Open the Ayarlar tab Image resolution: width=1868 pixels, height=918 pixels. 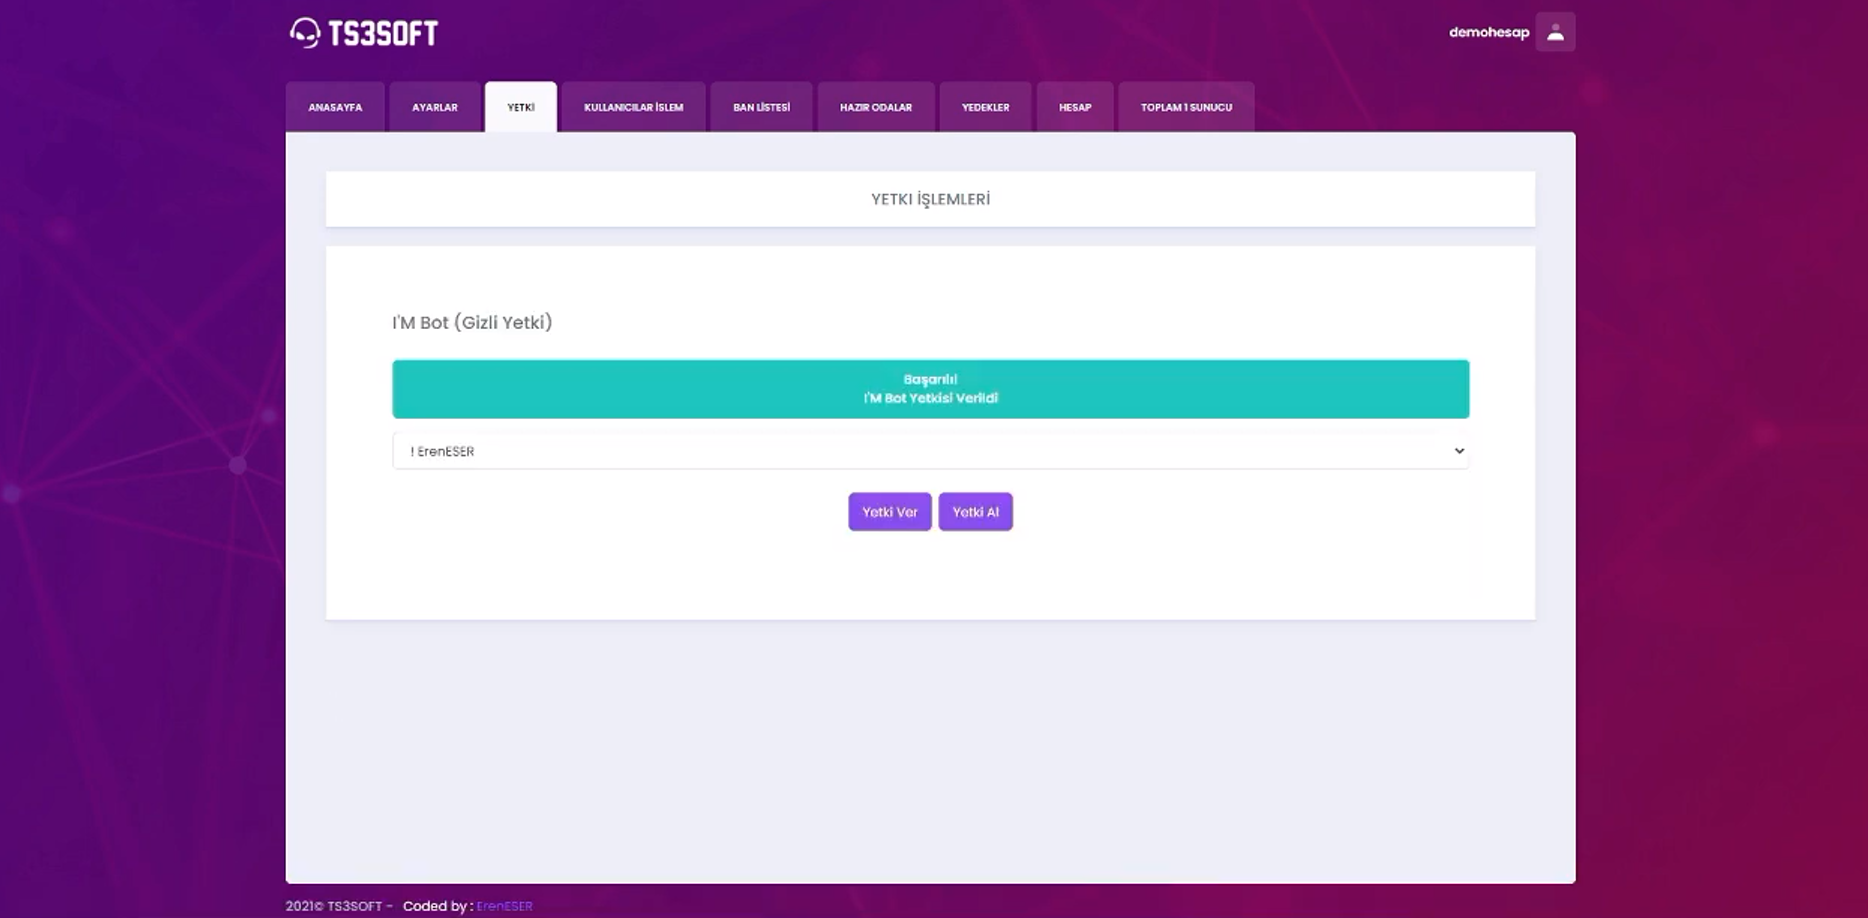coord(434,107)
